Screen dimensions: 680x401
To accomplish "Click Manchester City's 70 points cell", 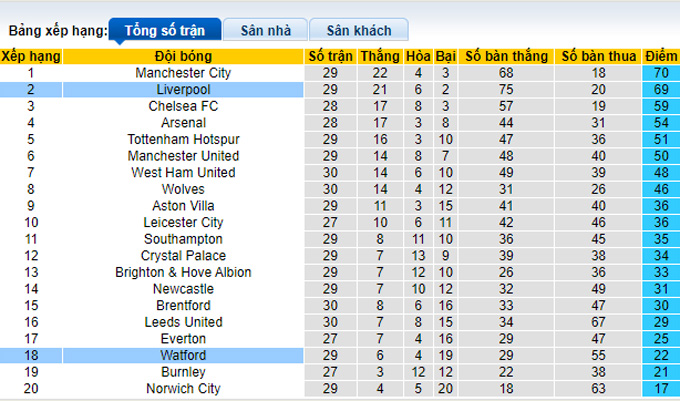I will click(x=661, y=73).
